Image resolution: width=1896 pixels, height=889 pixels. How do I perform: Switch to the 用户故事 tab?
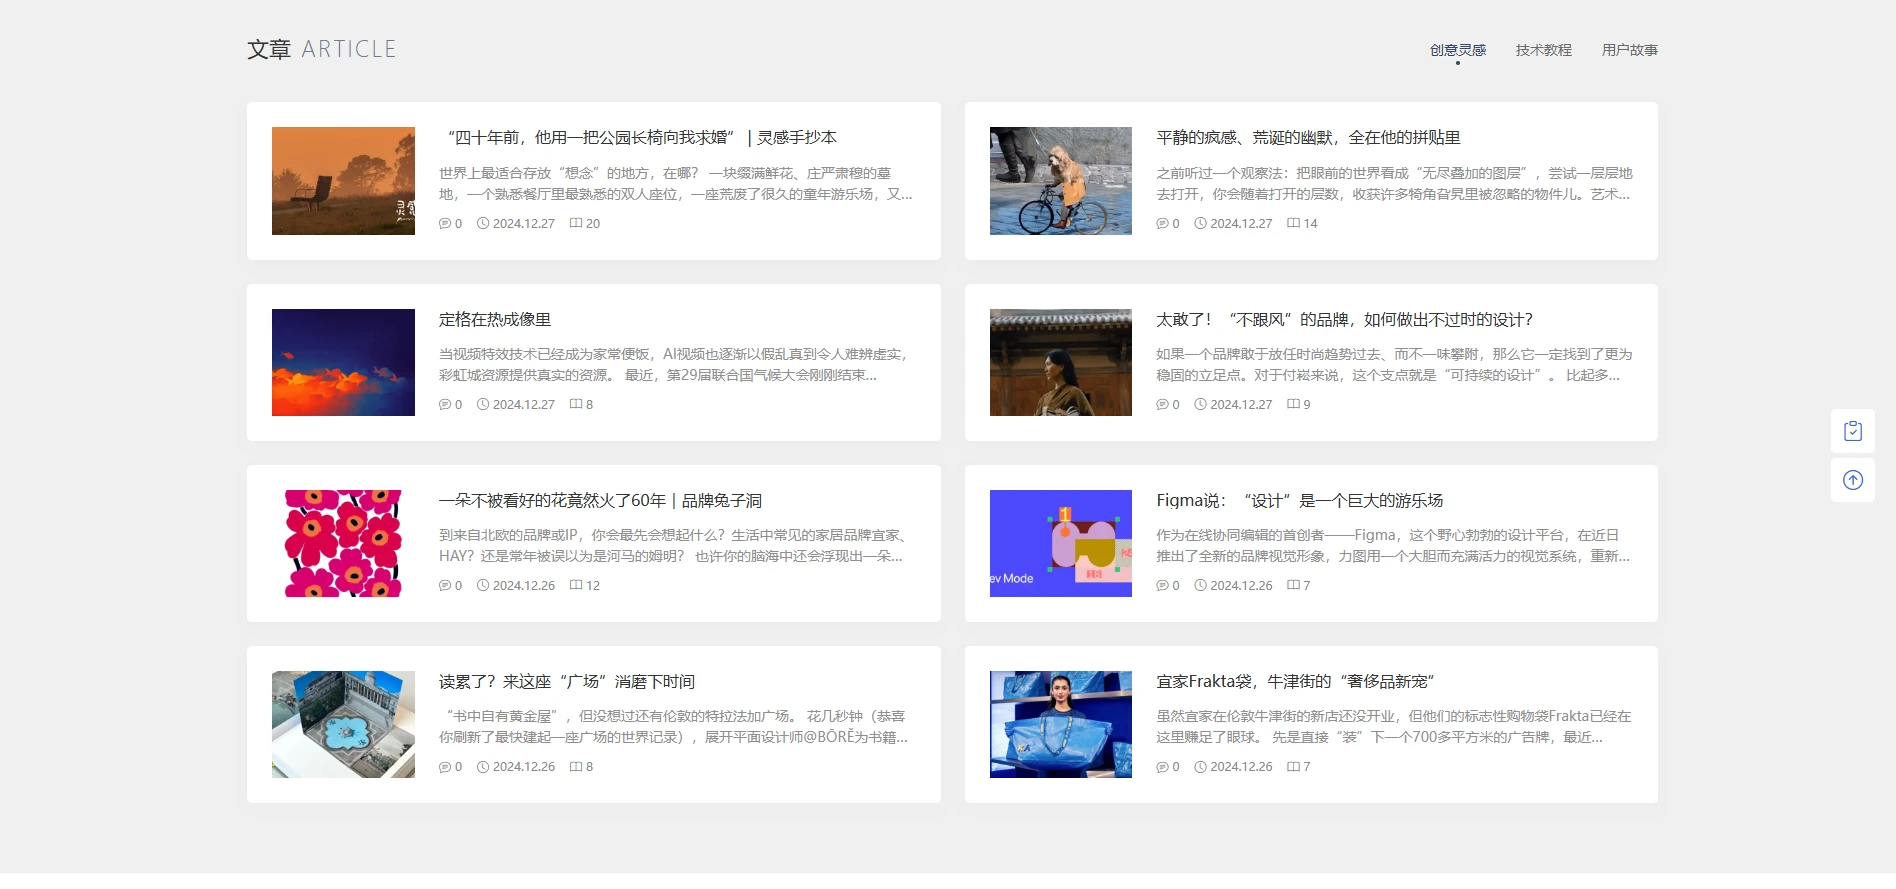pos(1630,50)
